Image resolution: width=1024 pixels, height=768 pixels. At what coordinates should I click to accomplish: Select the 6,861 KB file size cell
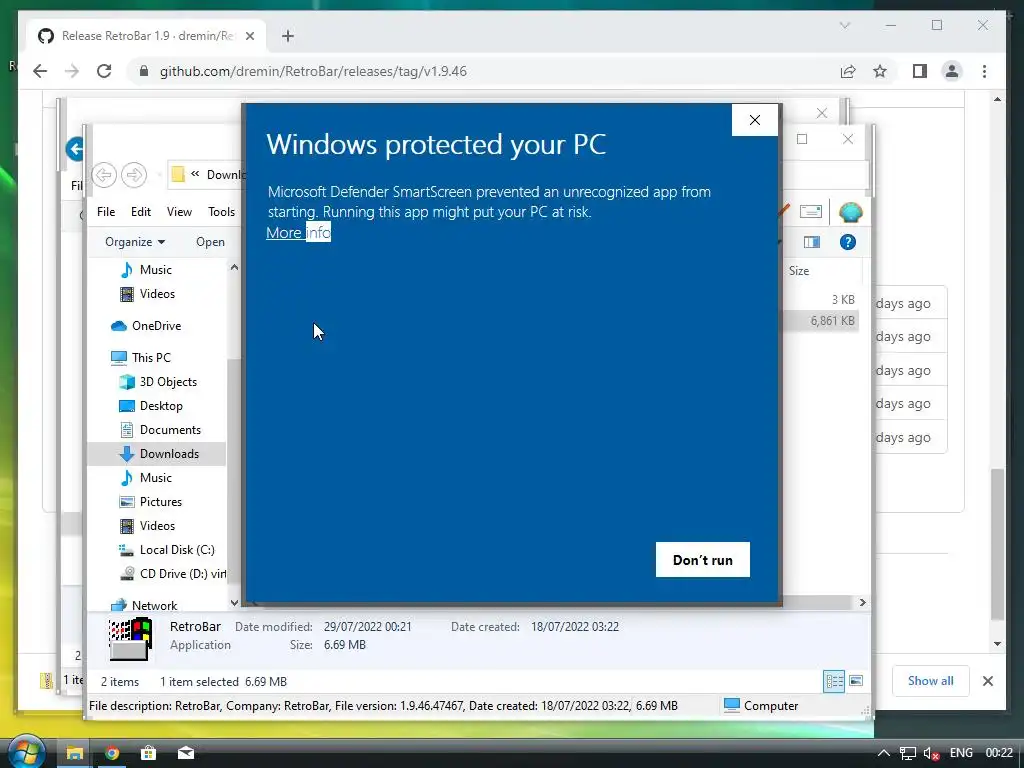tap(832, 321)
